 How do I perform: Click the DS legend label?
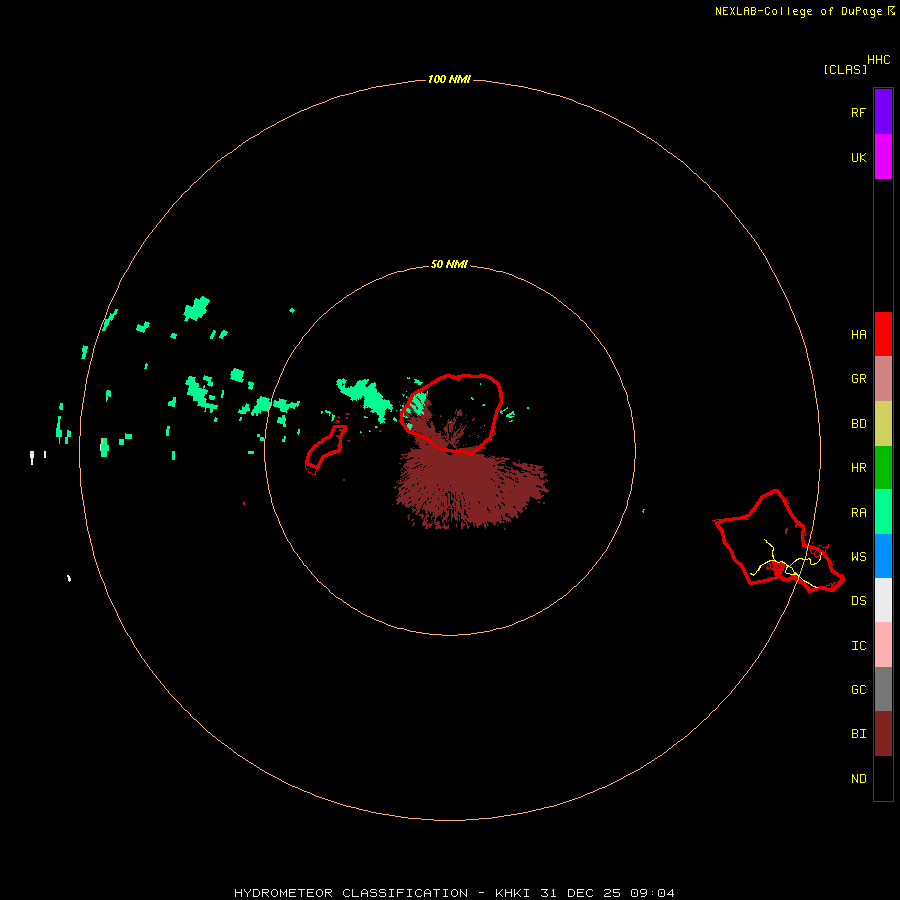tap(859, 600)
